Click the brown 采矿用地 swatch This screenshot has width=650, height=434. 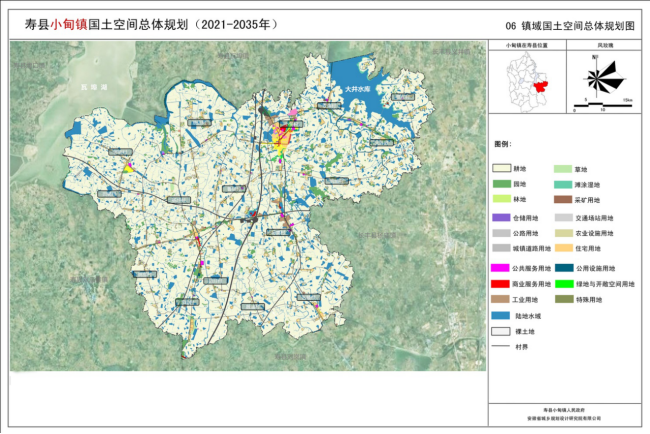click(x=566, y=200)
